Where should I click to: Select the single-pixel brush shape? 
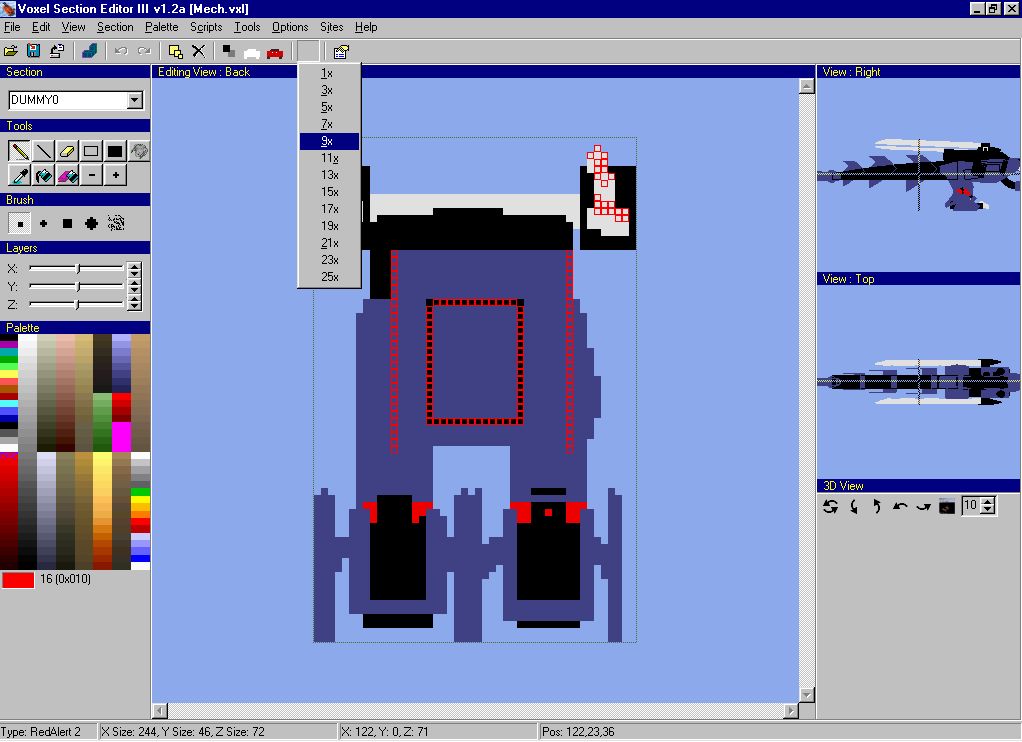click(19, 224)
